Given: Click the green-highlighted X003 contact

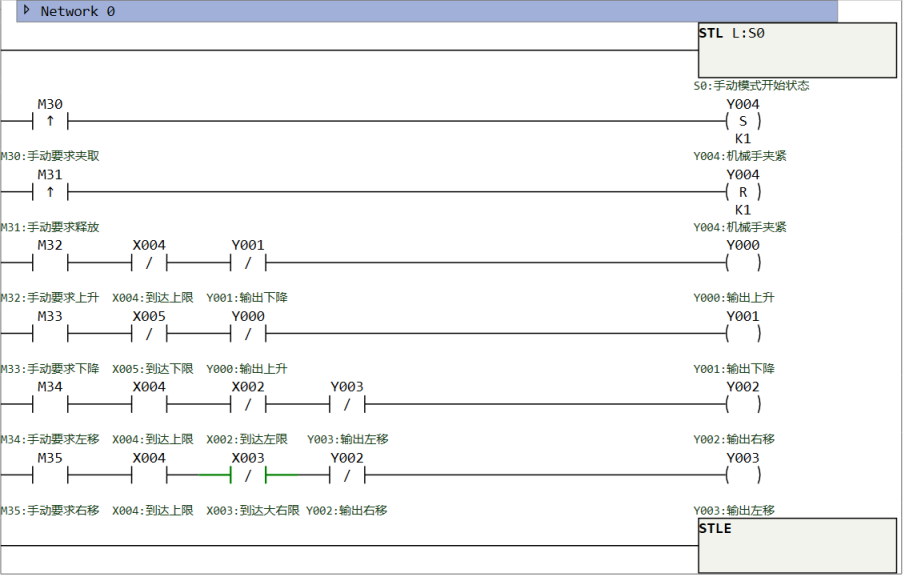Looking at the screenshot, I should click(248, 476).
